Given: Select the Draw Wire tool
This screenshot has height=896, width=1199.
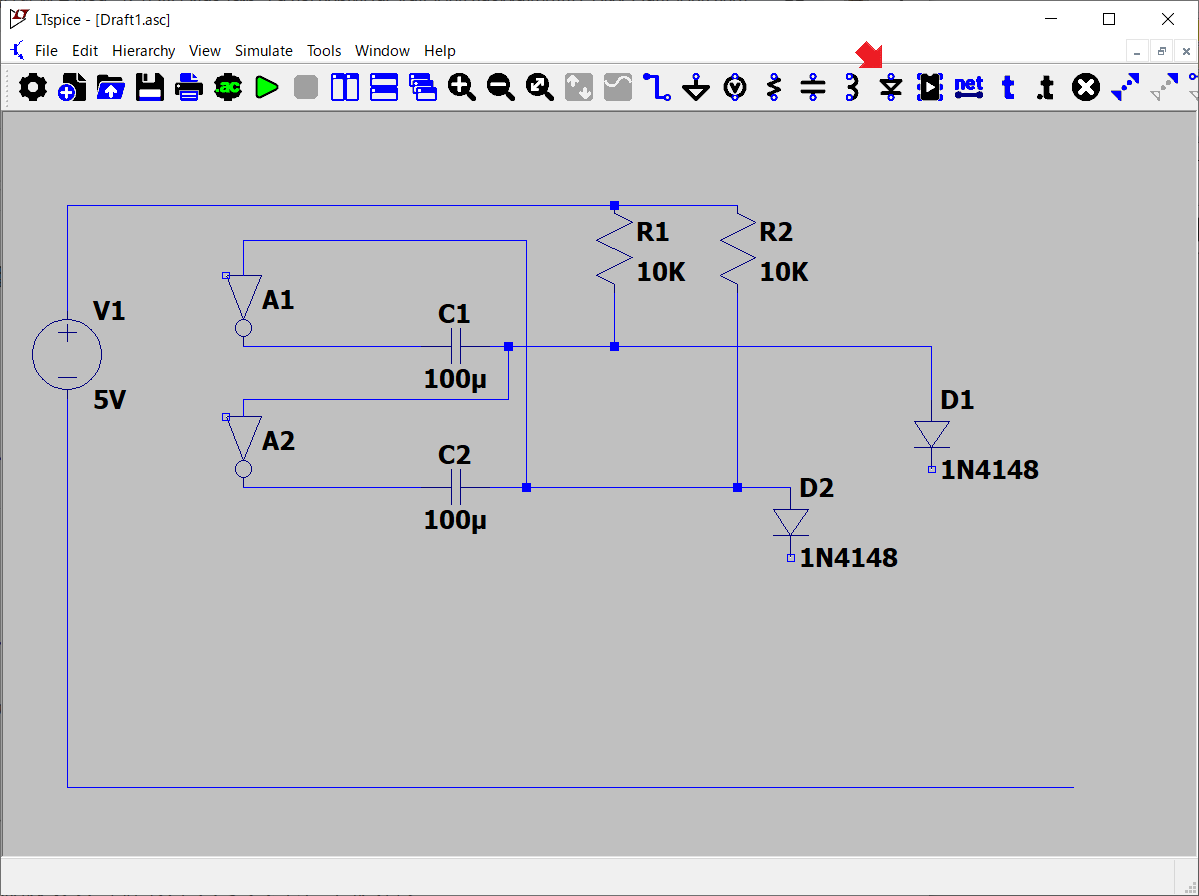Looking at the screenshot, I should point(657,88).
